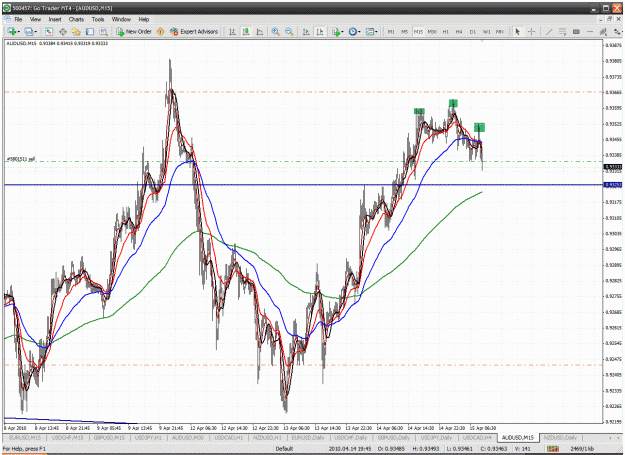Viewport: 625px width, 455px height.
Task: Switch to the GBPUSD,M15 chart tab
Action: pyautogui.click(x=109, y=438)
